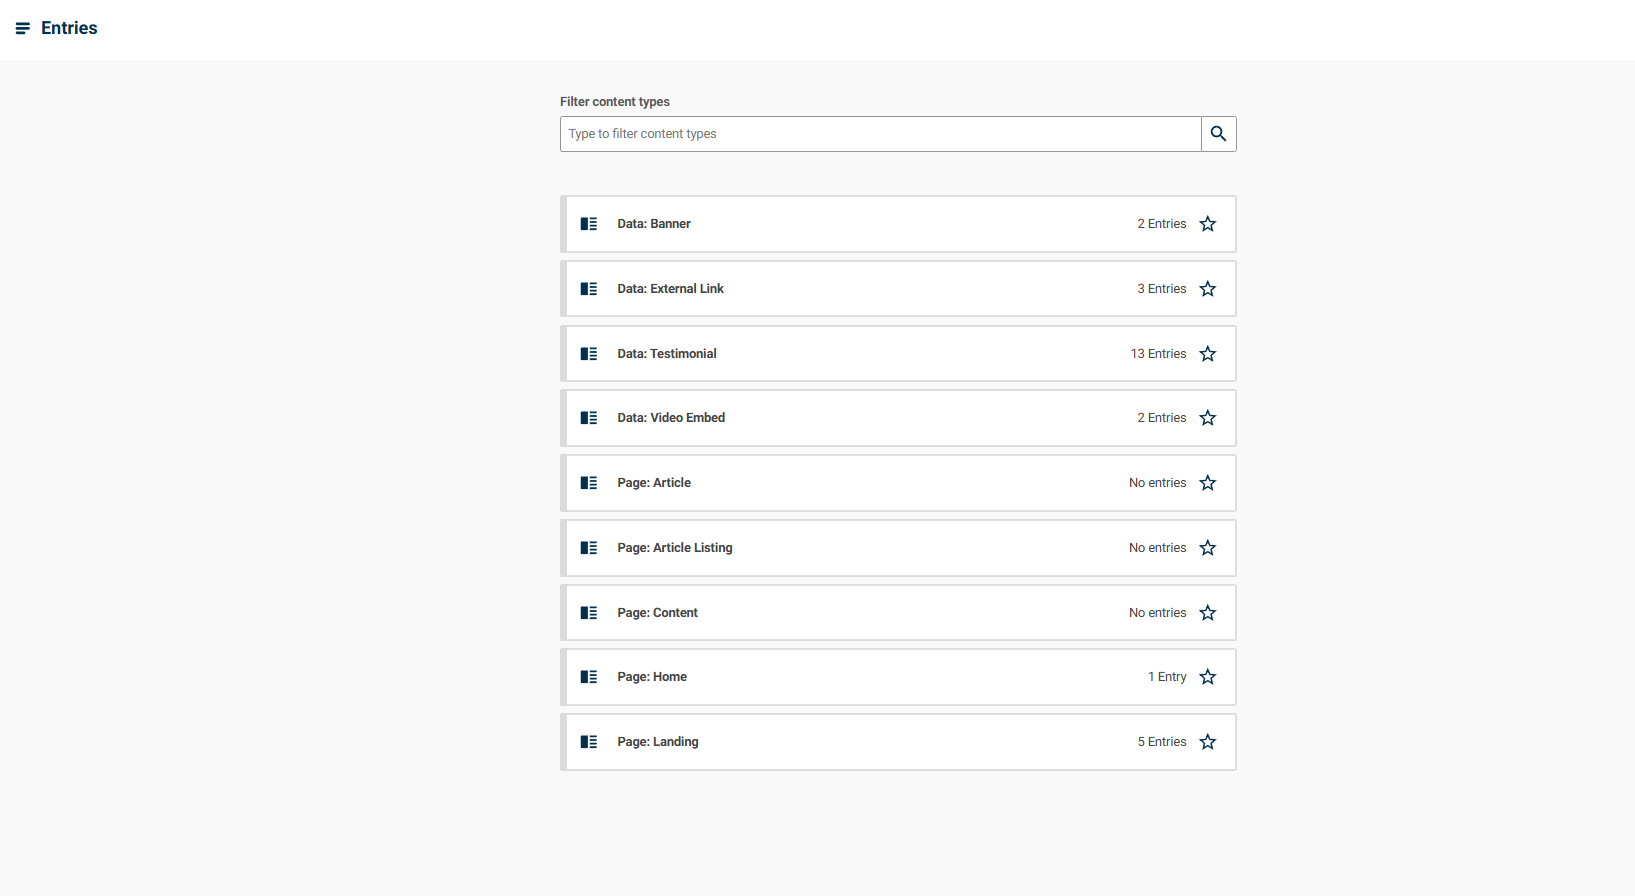Favorite the Data: Banner content type
1635x896 pixels.
coord(1208,224)
